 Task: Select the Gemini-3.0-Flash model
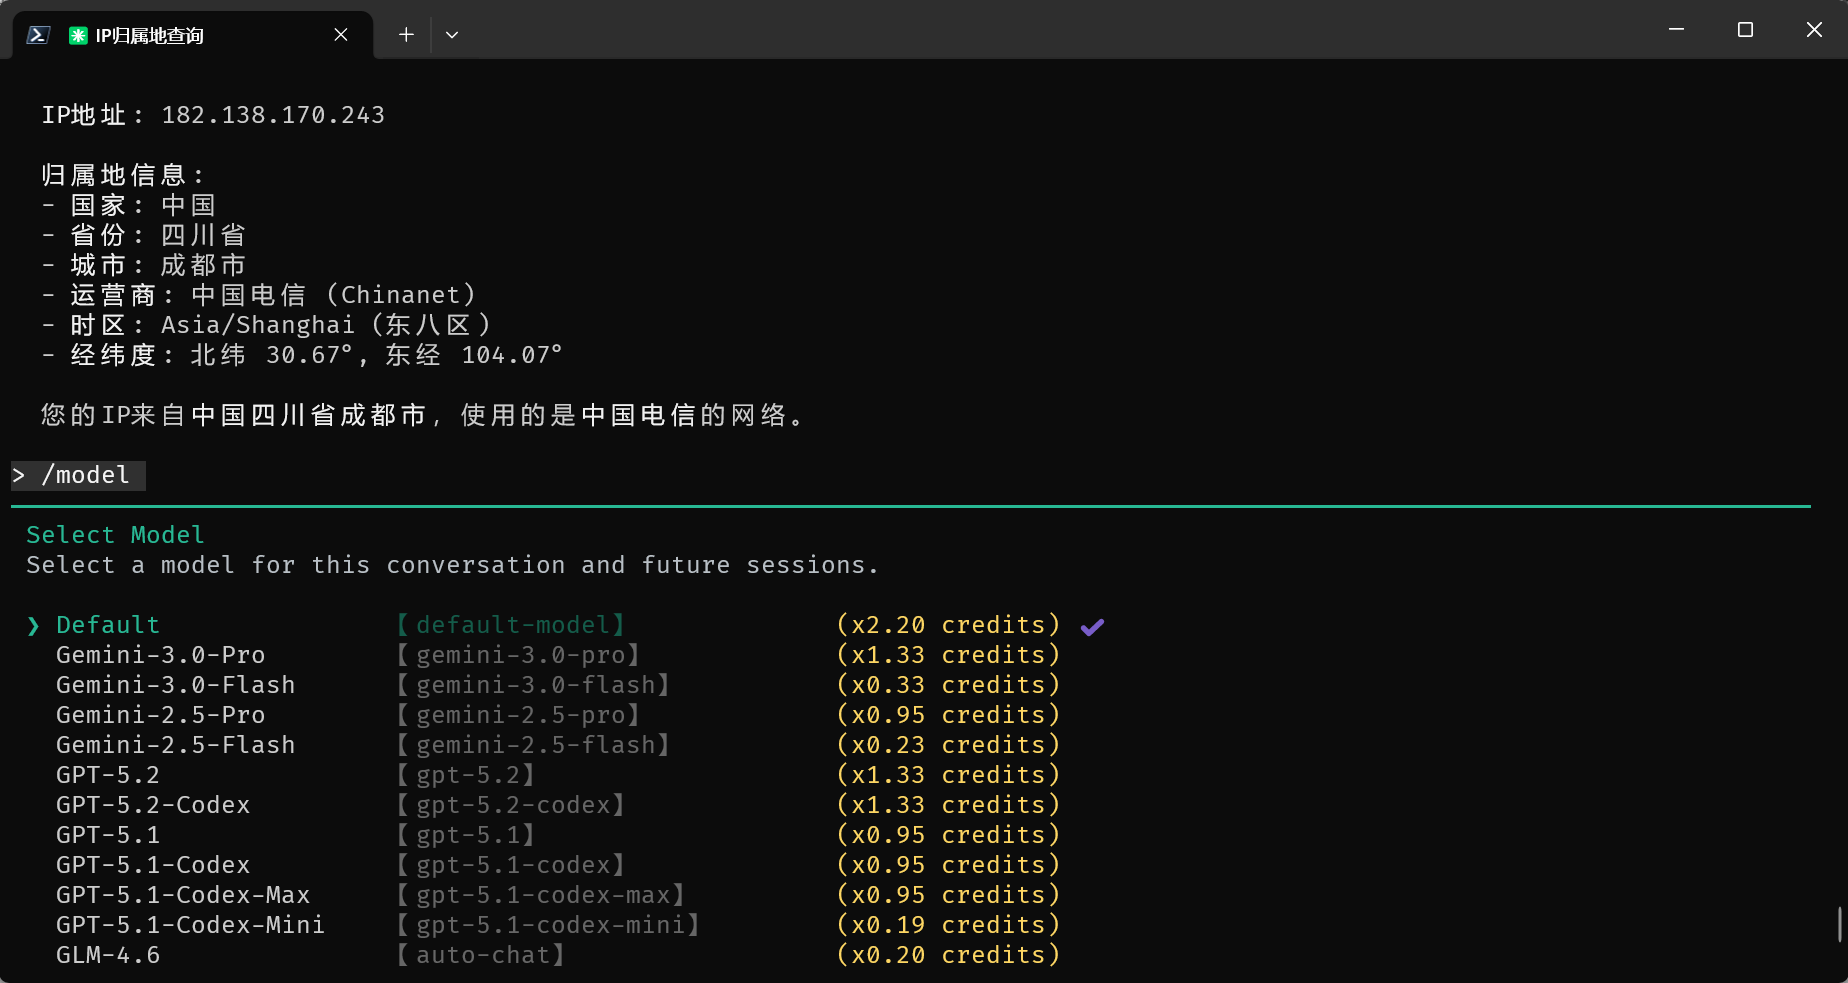(x=175, y=685)
